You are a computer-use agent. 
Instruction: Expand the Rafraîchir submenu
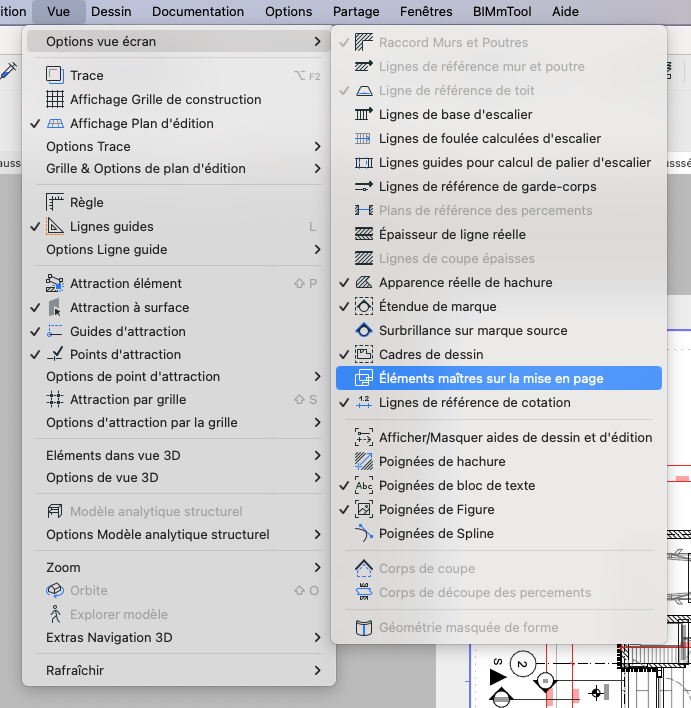178,671
